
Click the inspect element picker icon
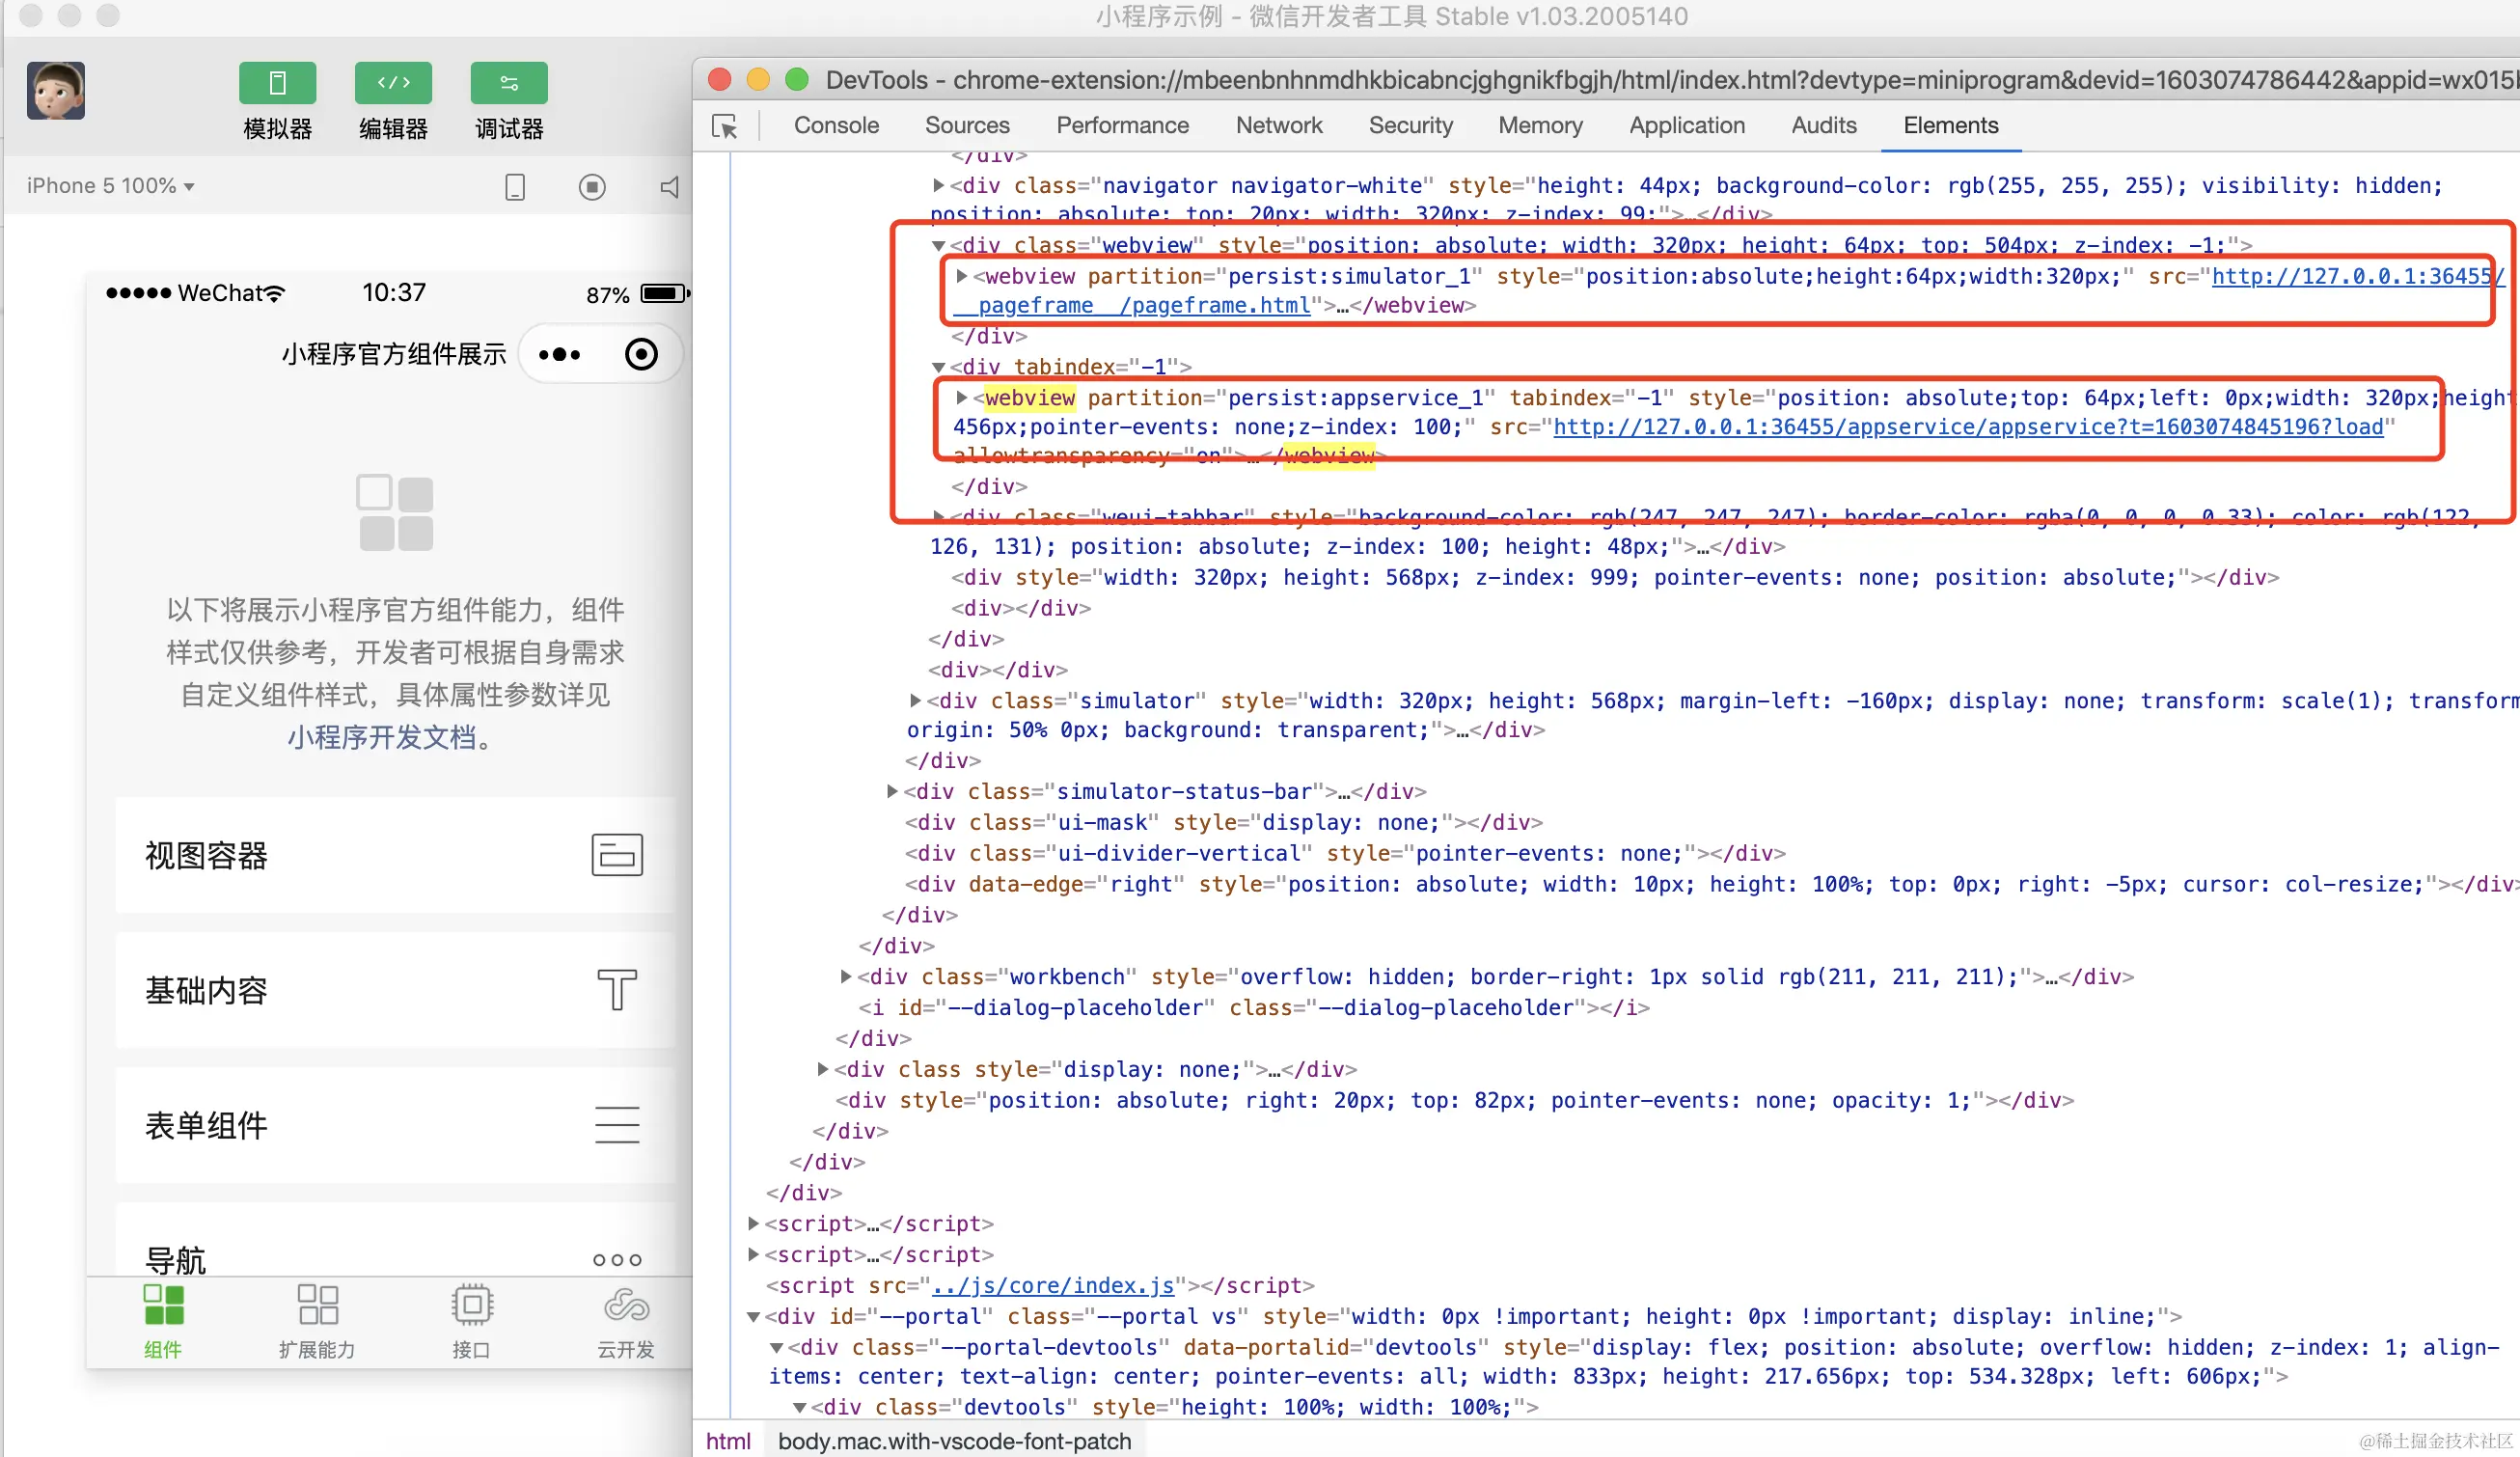724,127
